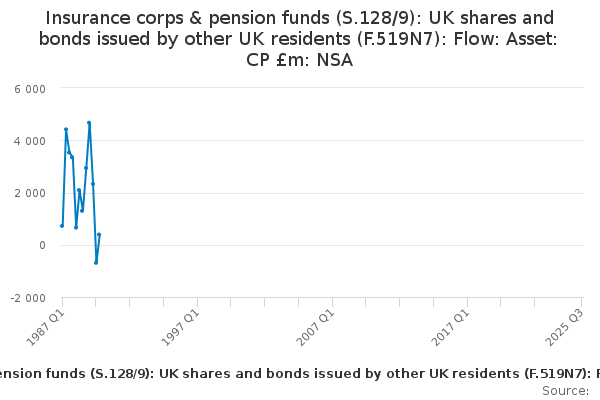Click the x-axis tick mark under 2025 Q3

(582, 302)
